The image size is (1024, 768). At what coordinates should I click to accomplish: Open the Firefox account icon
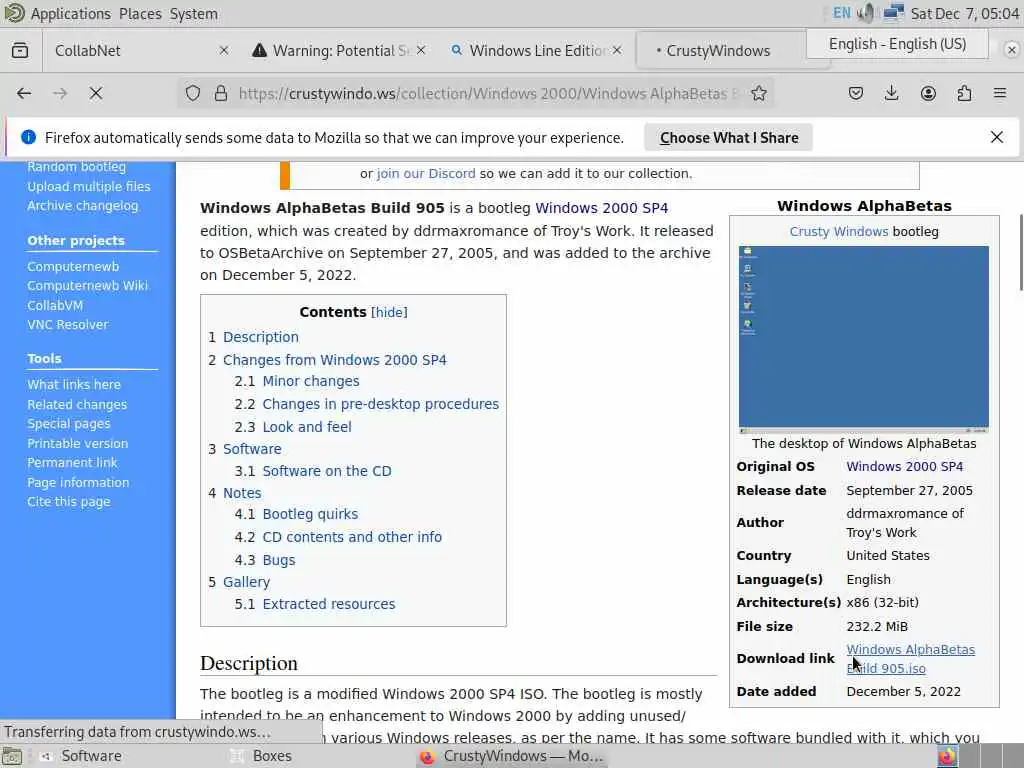[928, 93]
